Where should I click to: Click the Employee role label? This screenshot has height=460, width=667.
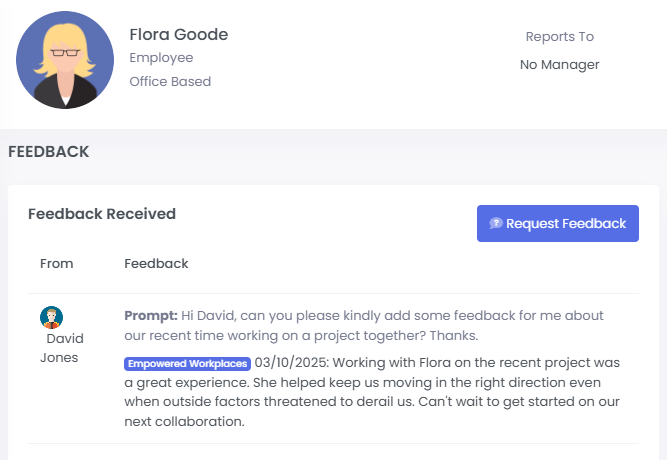tap(161, 58)
